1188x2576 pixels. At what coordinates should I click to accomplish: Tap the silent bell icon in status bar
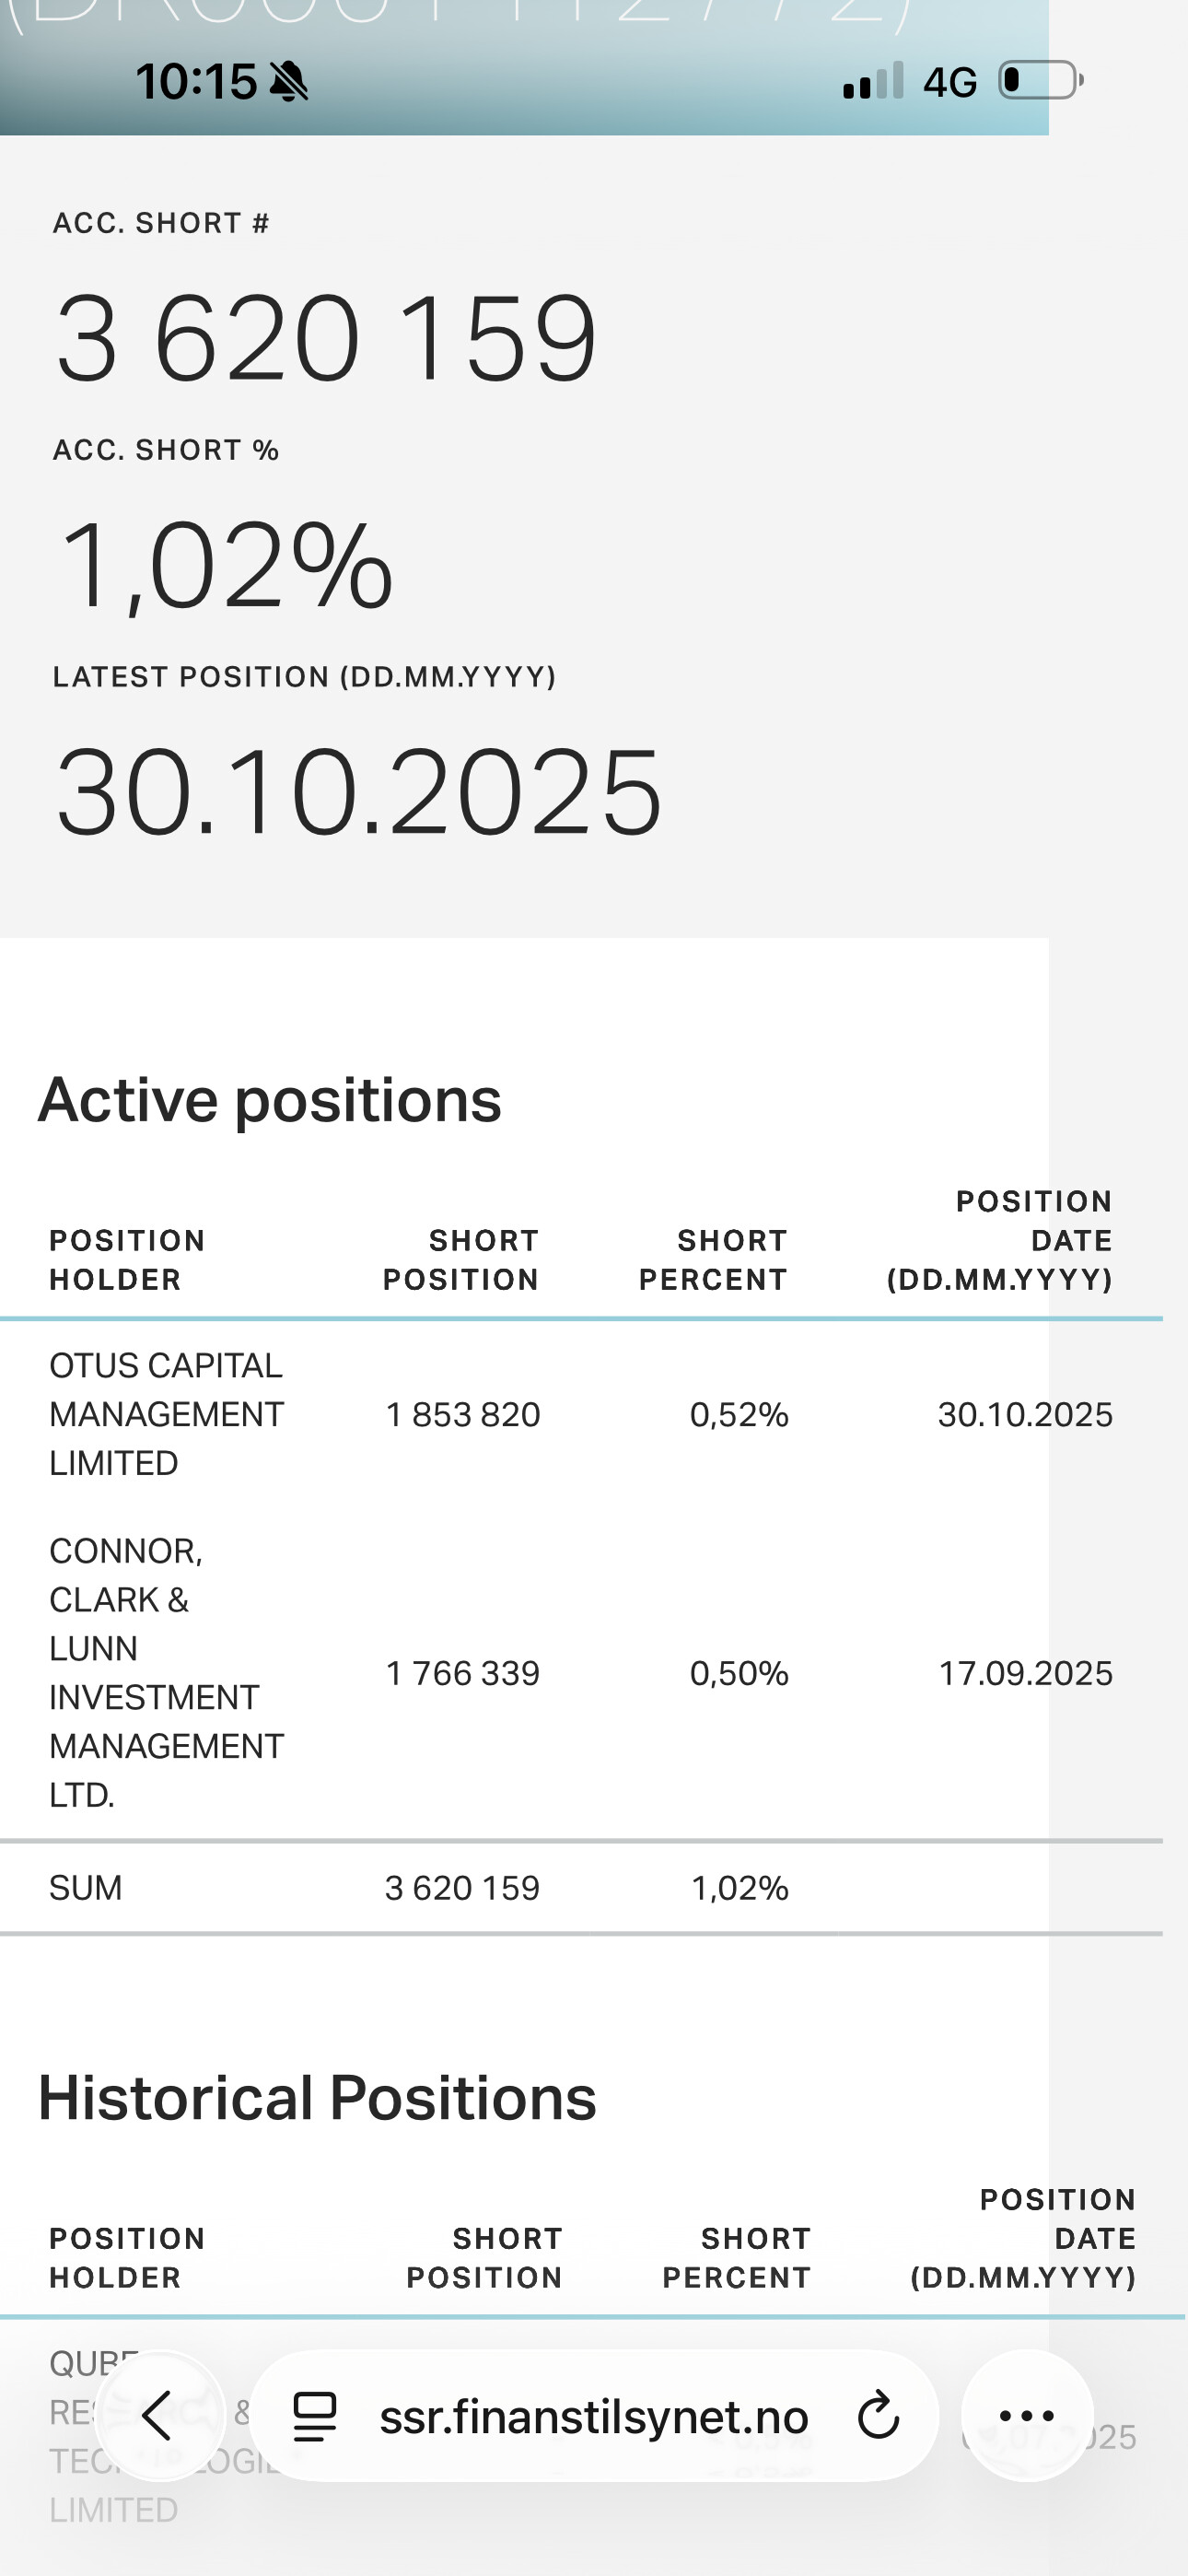pyautogui.click(x=289, y=81)
